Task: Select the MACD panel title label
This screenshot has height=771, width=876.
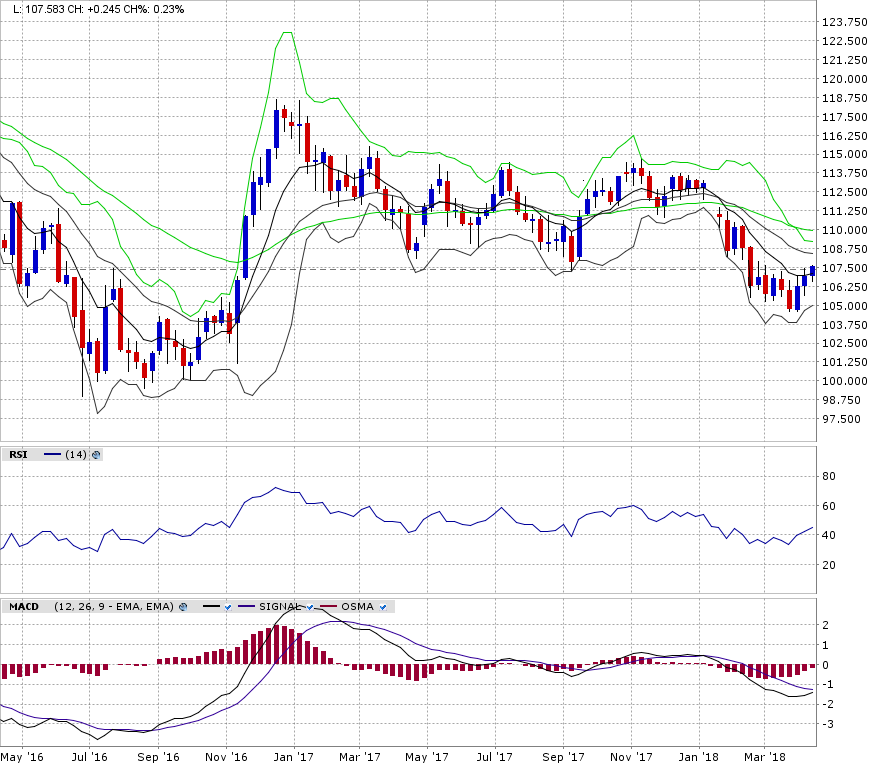Action: point(24,607)
